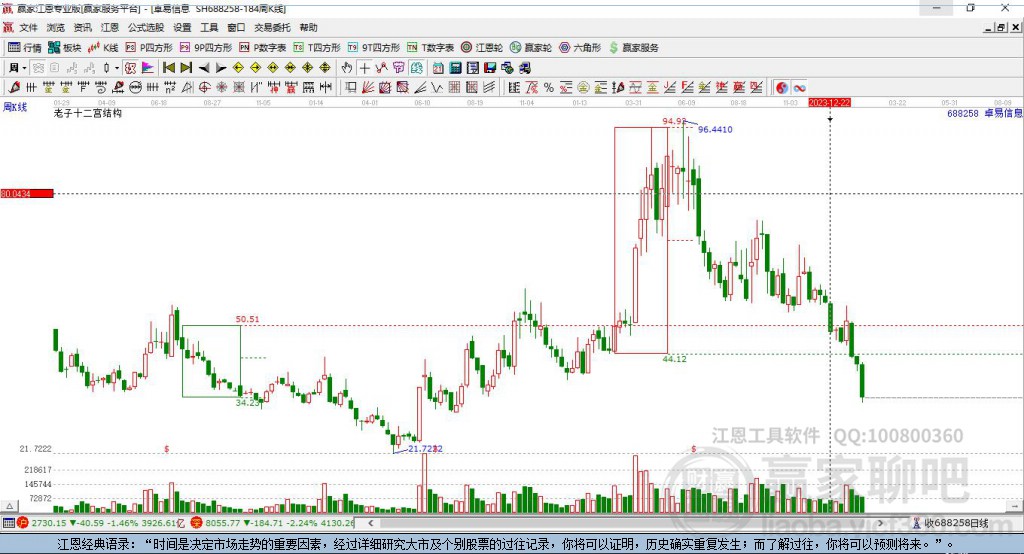
Task: Click the yin-yang taiji icon
Action: tap(782, 88)
